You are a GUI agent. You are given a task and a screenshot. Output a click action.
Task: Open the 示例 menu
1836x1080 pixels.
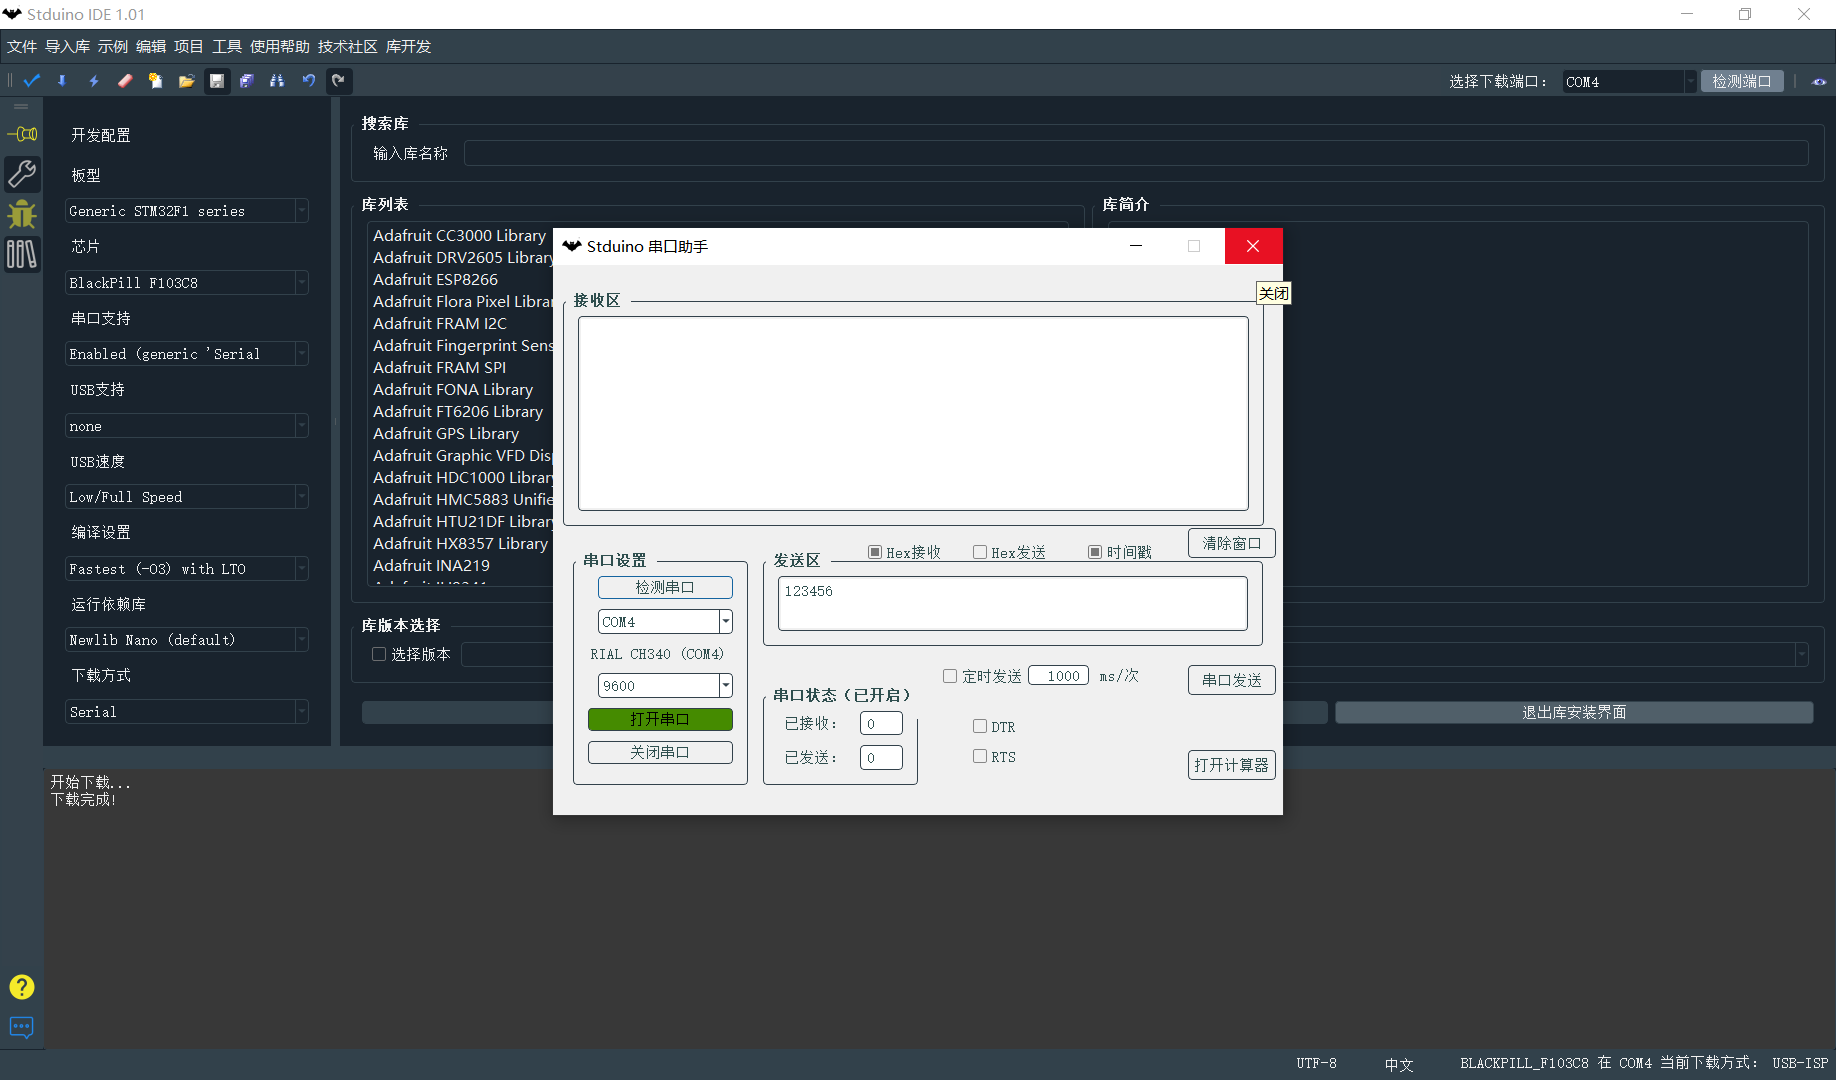click(x=113, y=47)
